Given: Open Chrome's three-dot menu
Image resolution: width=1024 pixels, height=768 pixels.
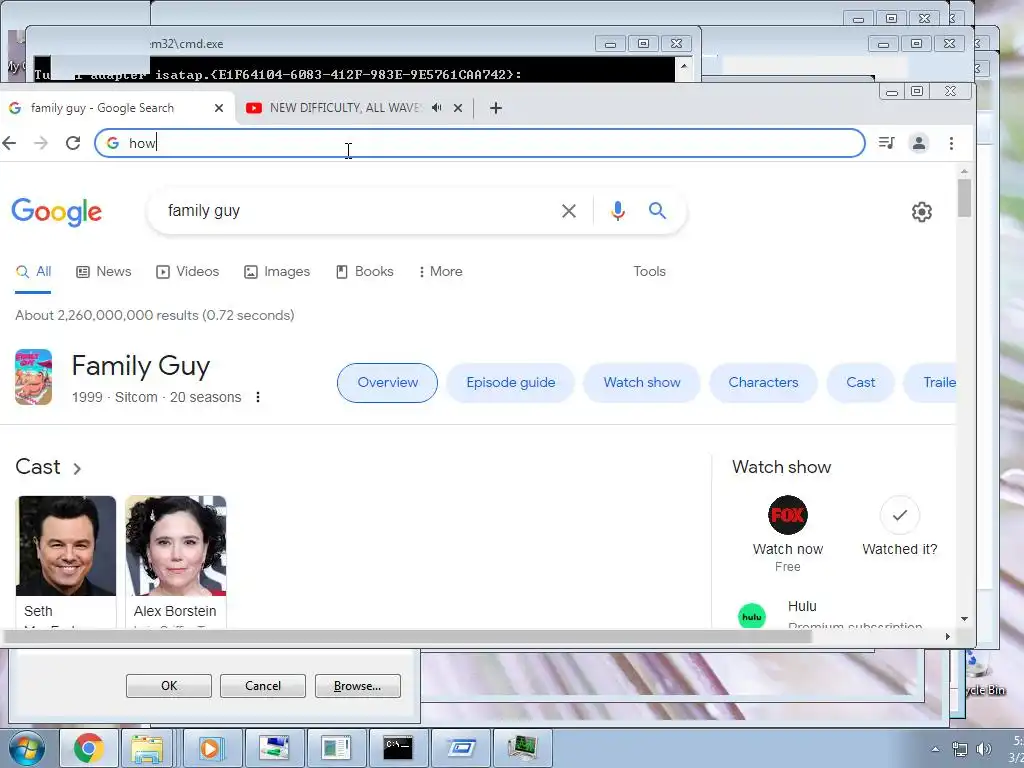Looking at the screenshot, I should tap(952, 143).
